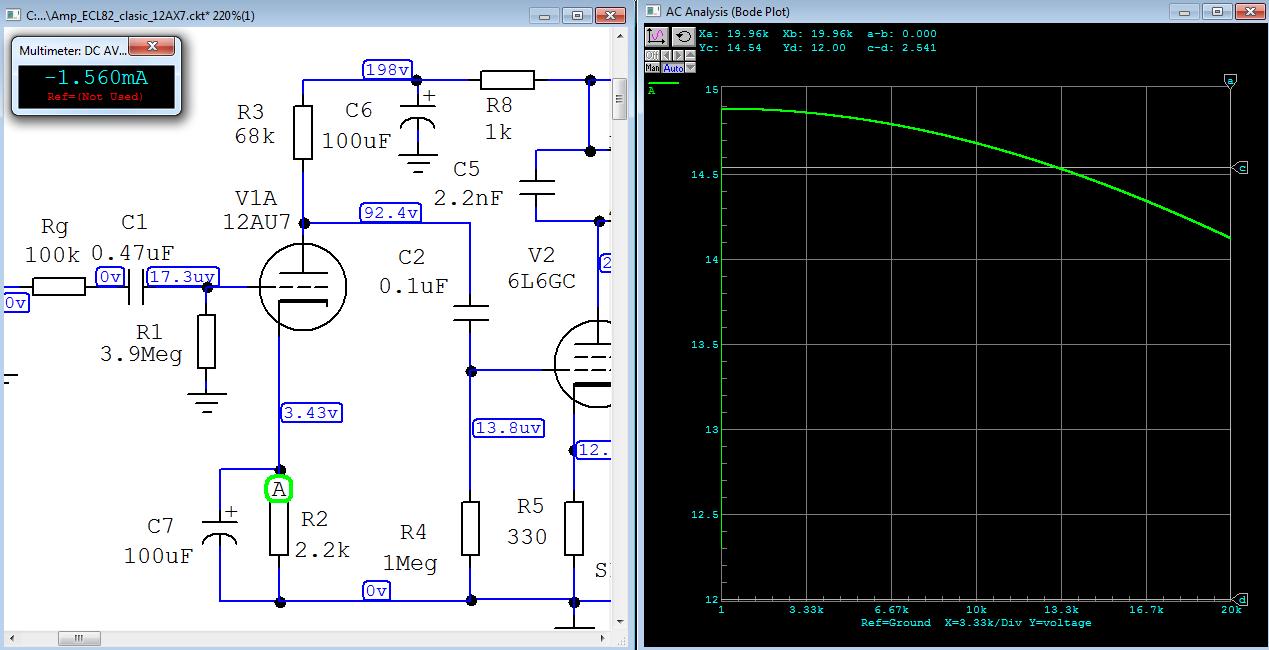
Task: Close the Multimeter window
Action: [x=153, y=46]
